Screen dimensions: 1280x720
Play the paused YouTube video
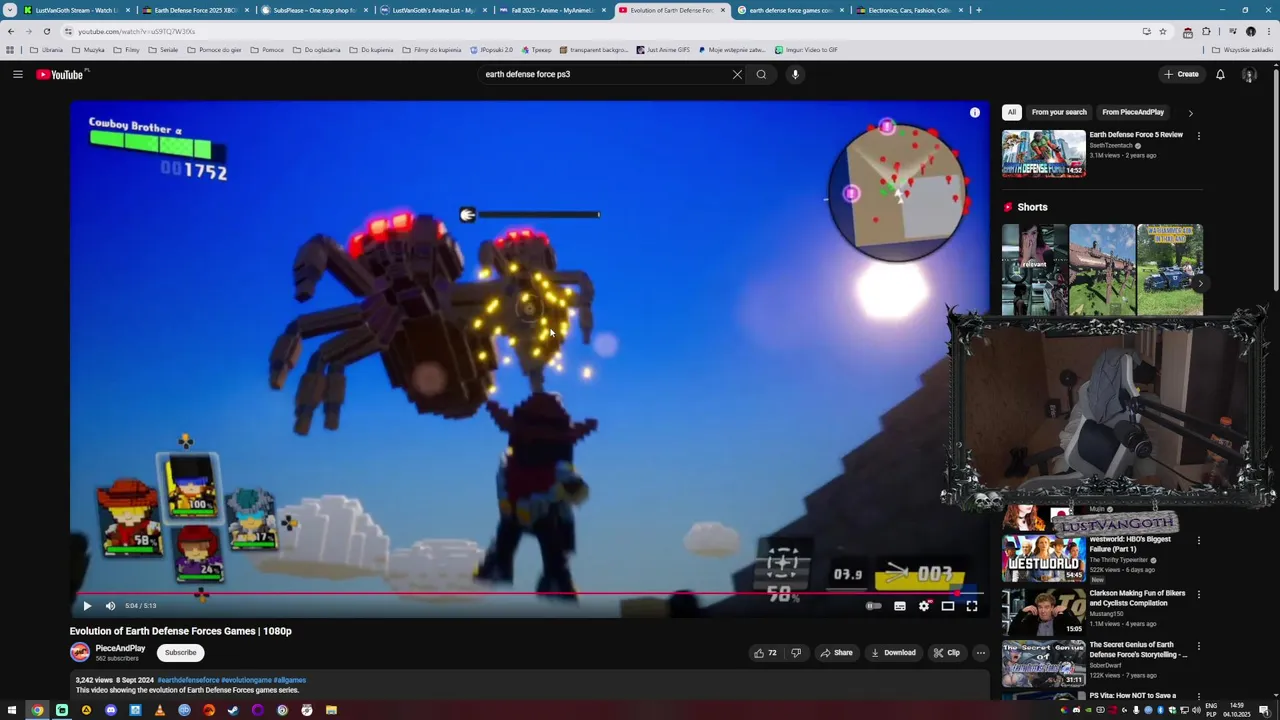pos(87,606)
